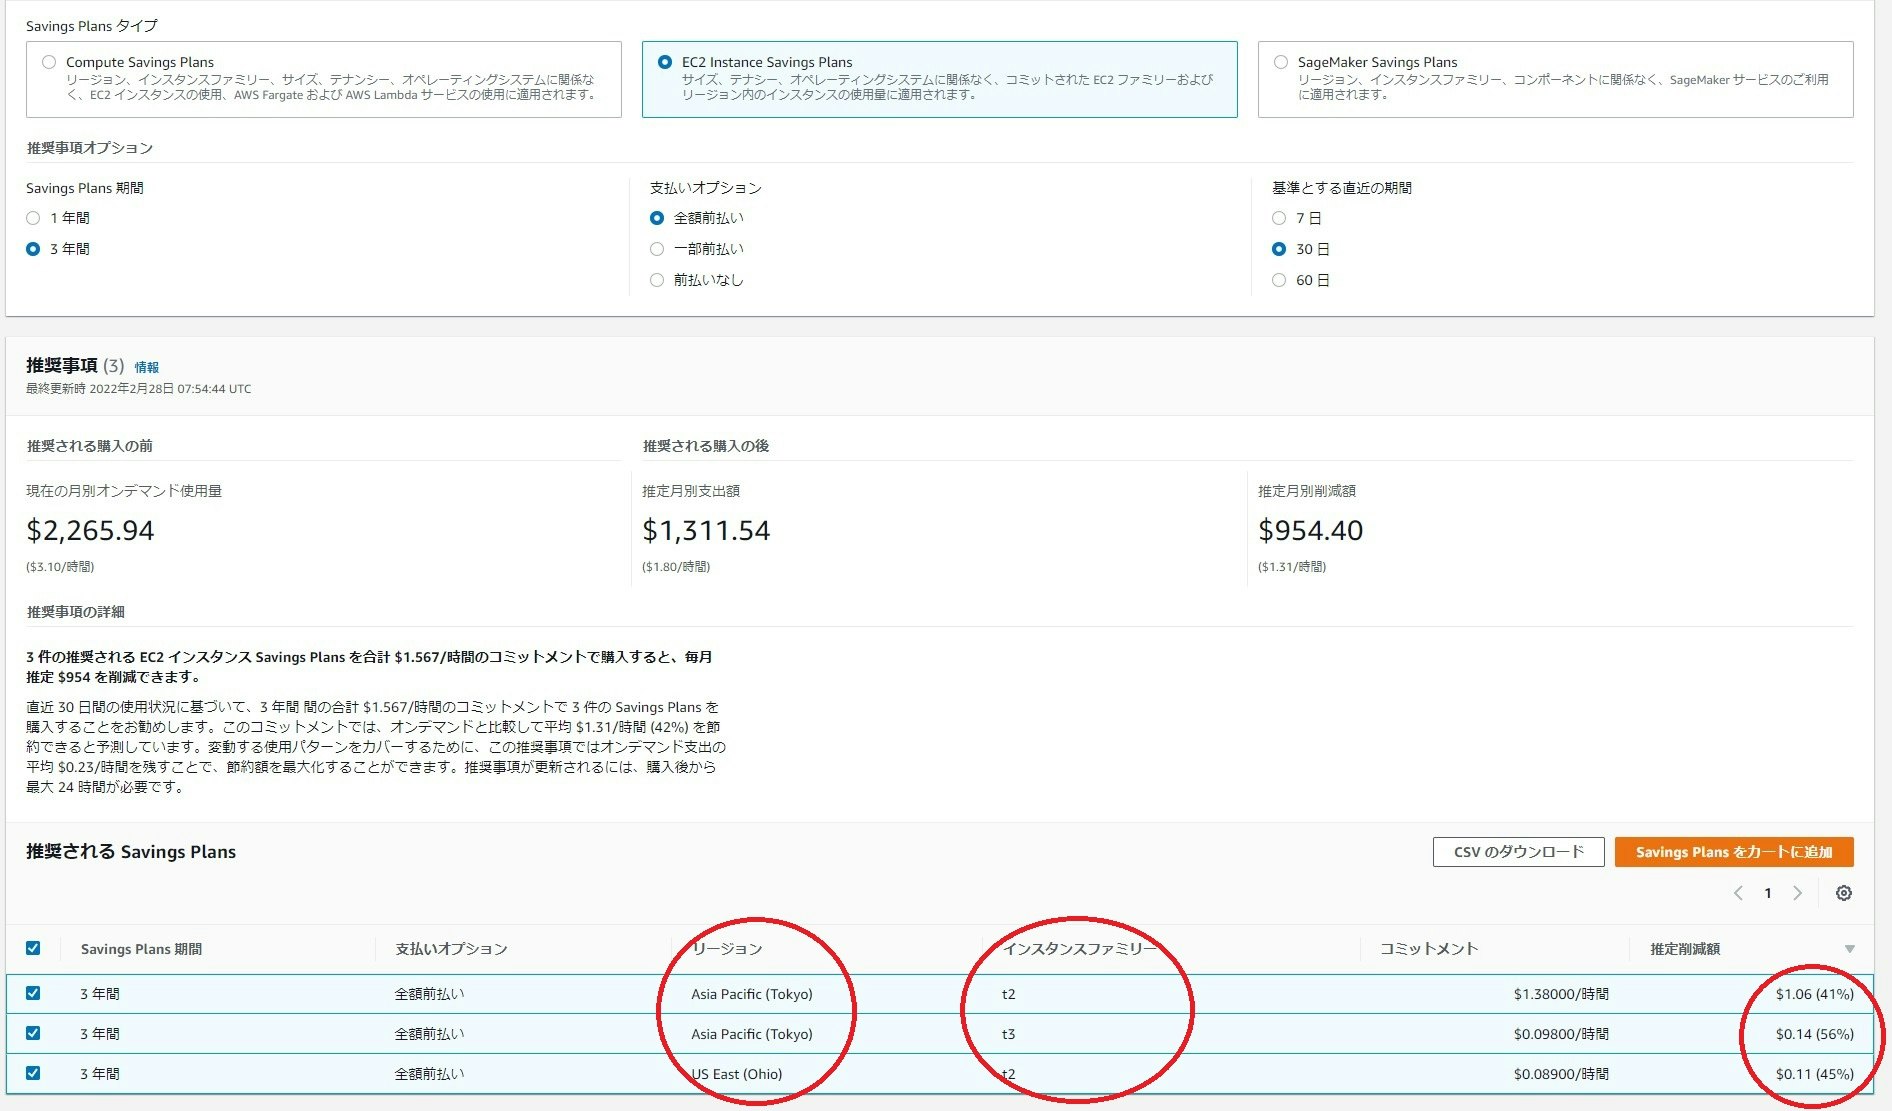Click the $1,311.54 estimated monthly spend
1892x1111 pixels.
coord(706,530)
